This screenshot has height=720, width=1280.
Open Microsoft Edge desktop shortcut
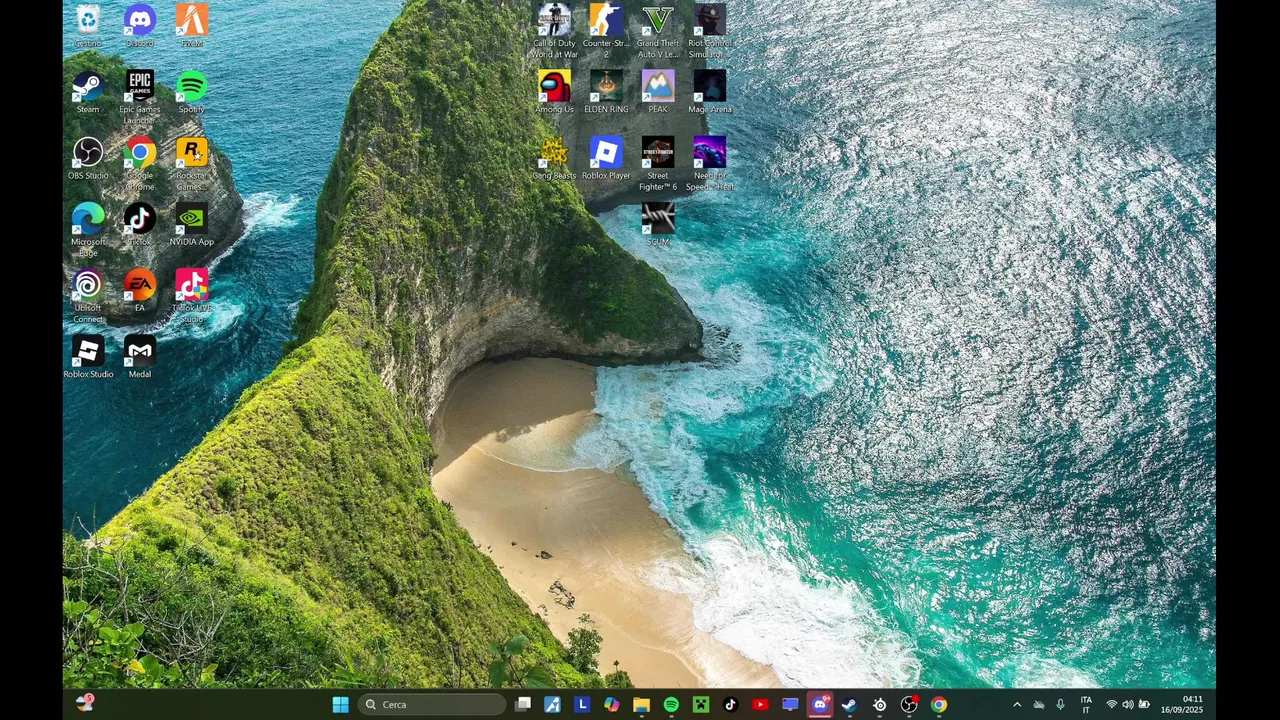(x=88, y=229)
